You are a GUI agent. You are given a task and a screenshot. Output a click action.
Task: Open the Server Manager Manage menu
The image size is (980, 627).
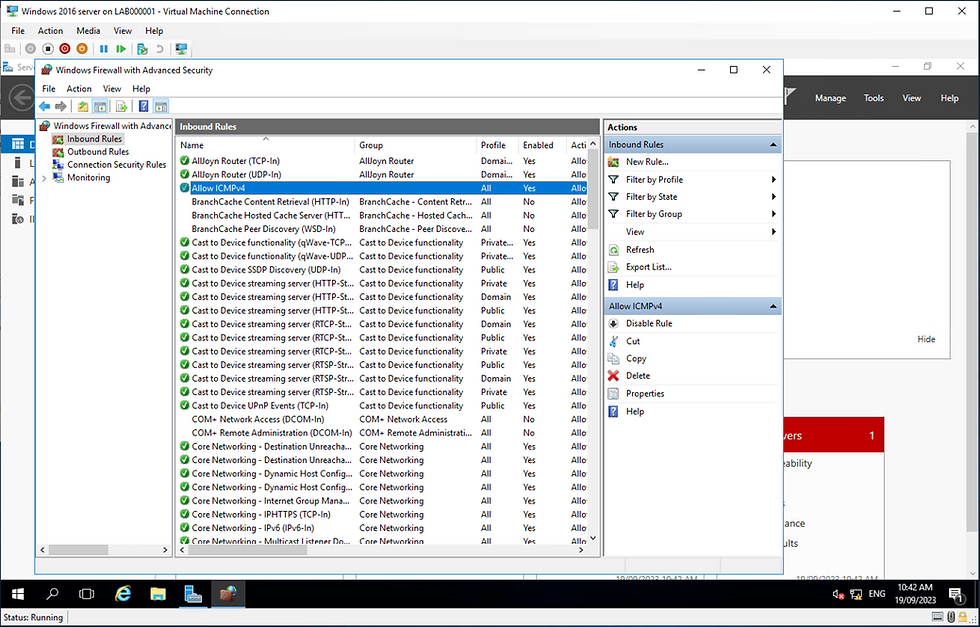(x=830, y=98)
